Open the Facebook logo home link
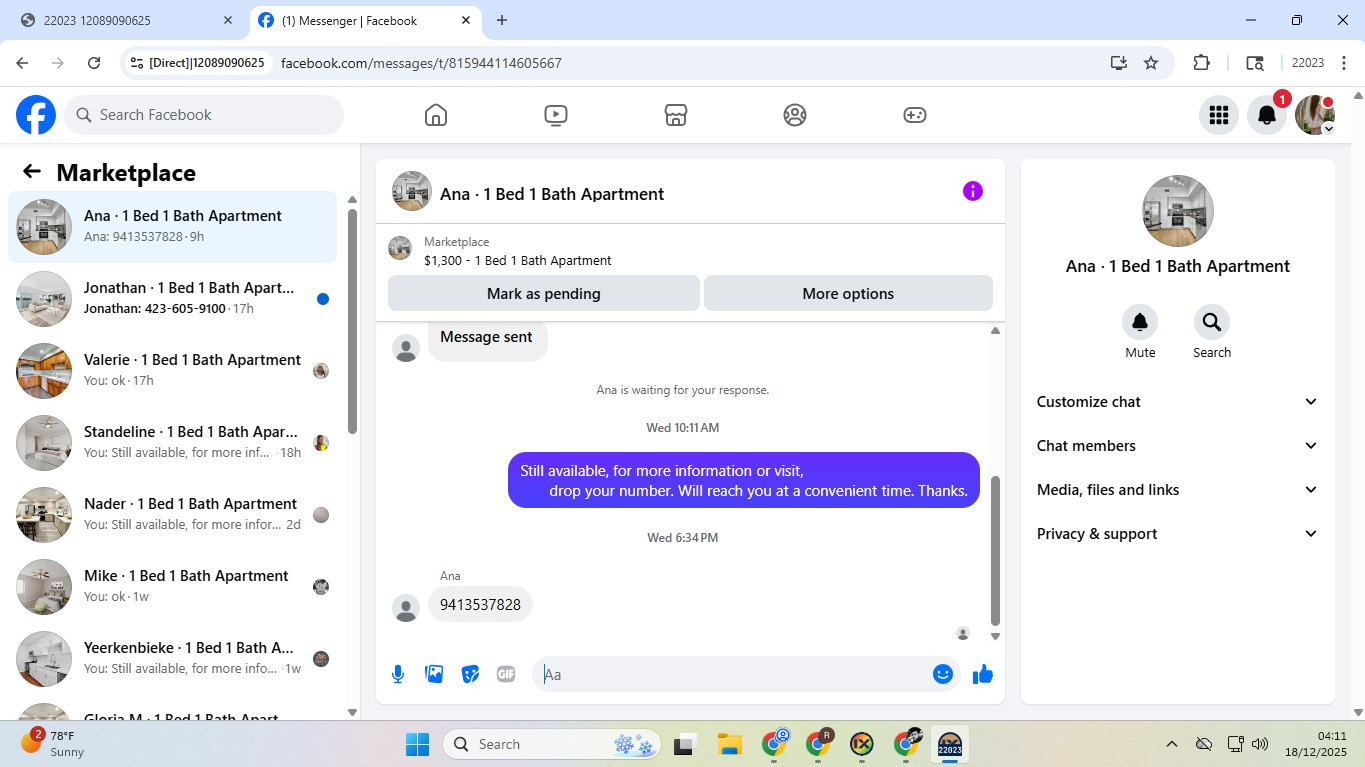1365x767 pixels. 36,115
